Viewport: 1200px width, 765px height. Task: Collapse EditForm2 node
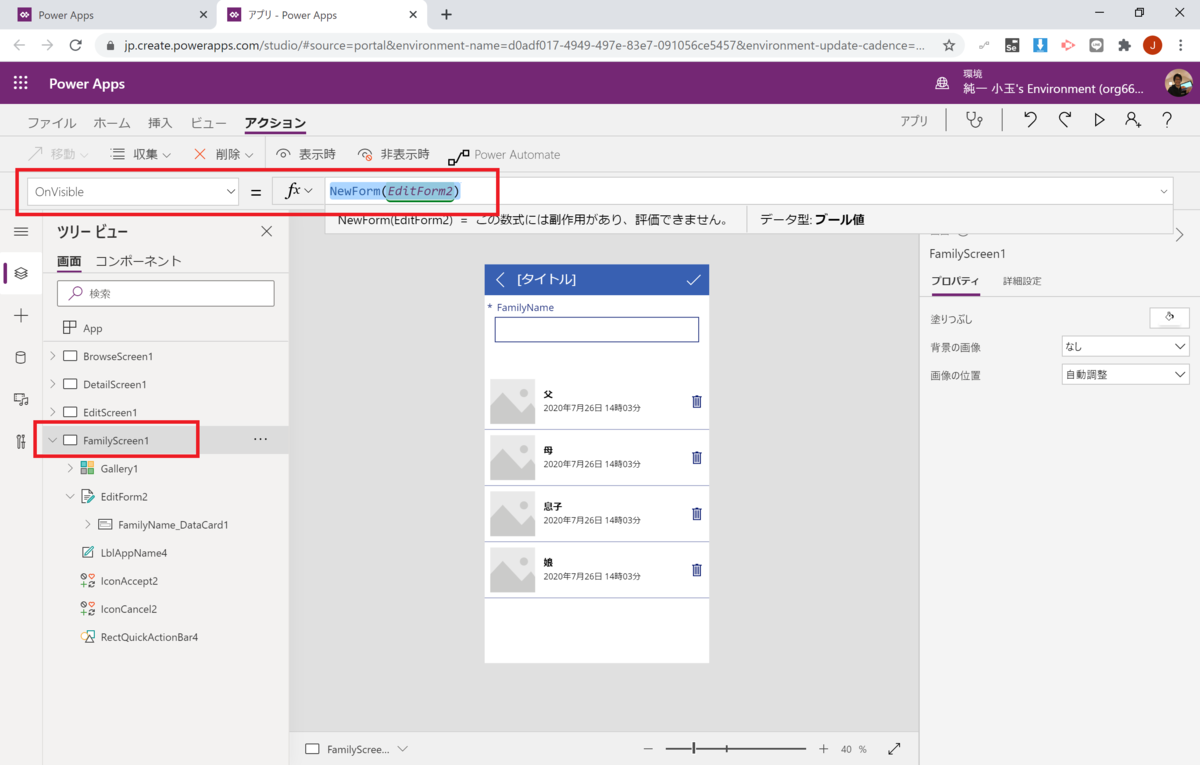(70, 496)
